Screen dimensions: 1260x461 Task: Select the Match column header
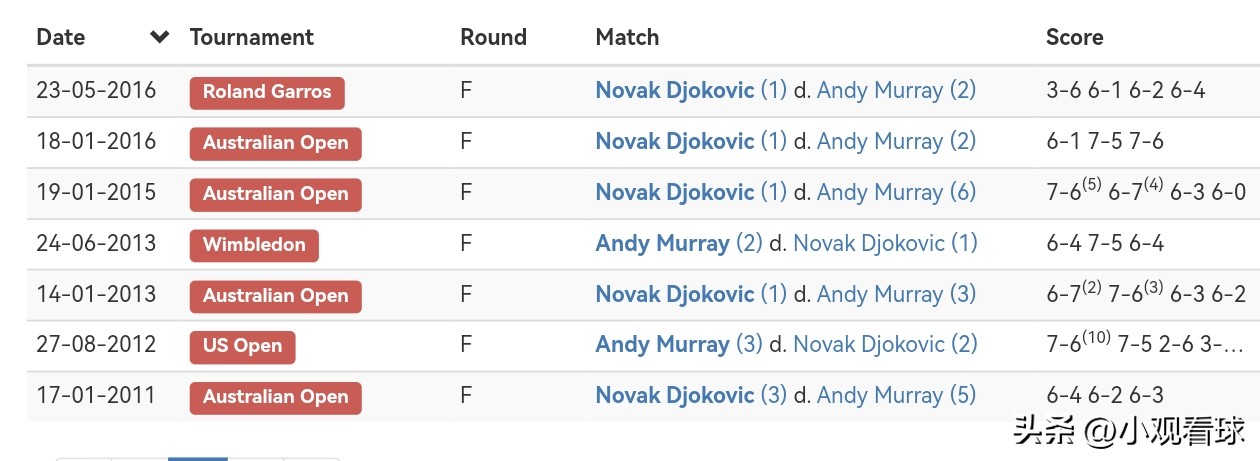[627, 38]
